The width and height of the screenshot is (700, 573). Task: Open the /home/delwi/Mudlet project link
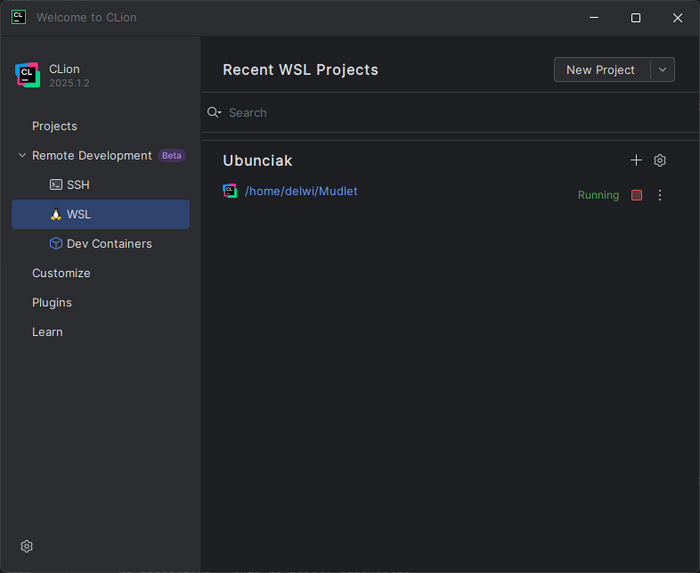pos(301,191)
